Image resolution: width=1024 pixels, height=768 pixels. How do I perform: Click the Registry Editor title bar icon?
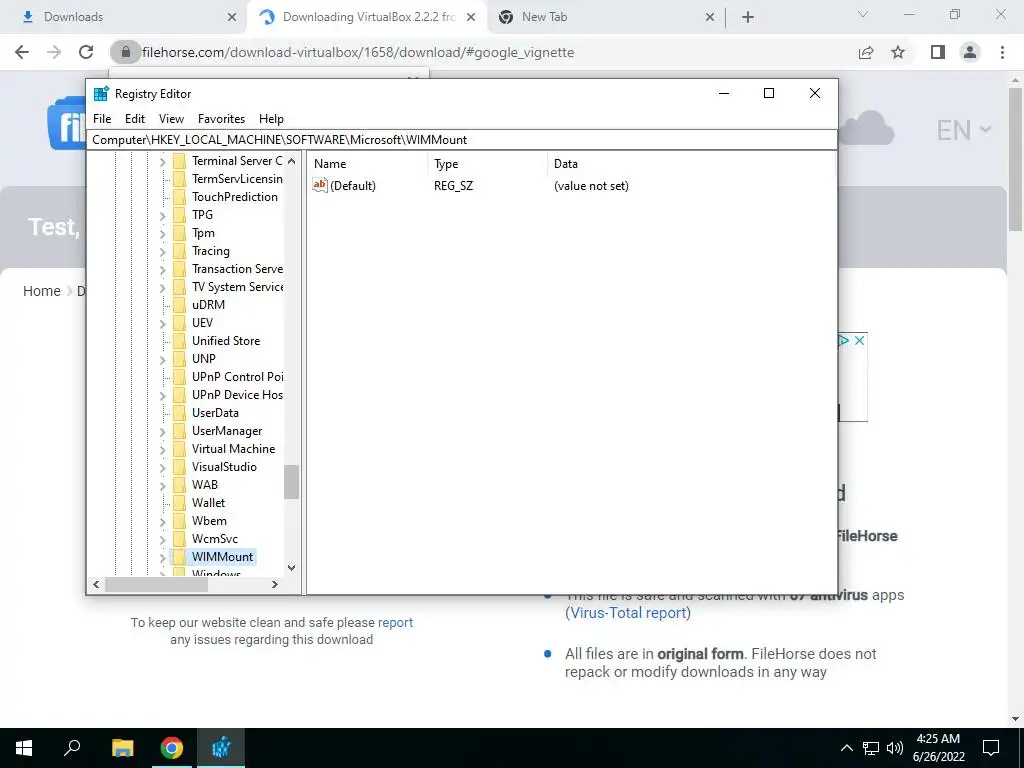click(101, 93)
